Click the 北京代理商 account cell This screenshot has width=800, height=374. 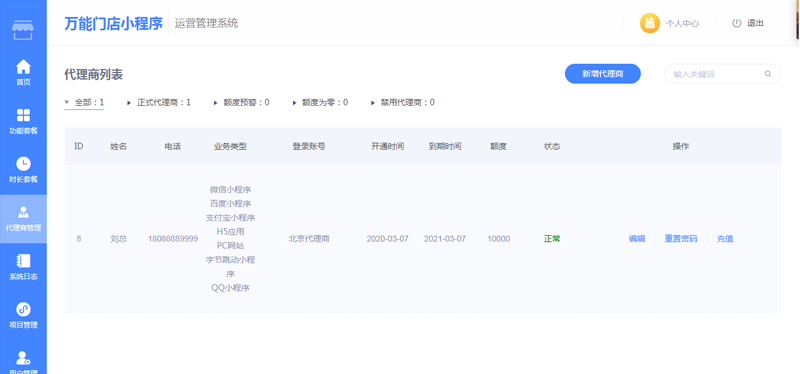[309, 238]
